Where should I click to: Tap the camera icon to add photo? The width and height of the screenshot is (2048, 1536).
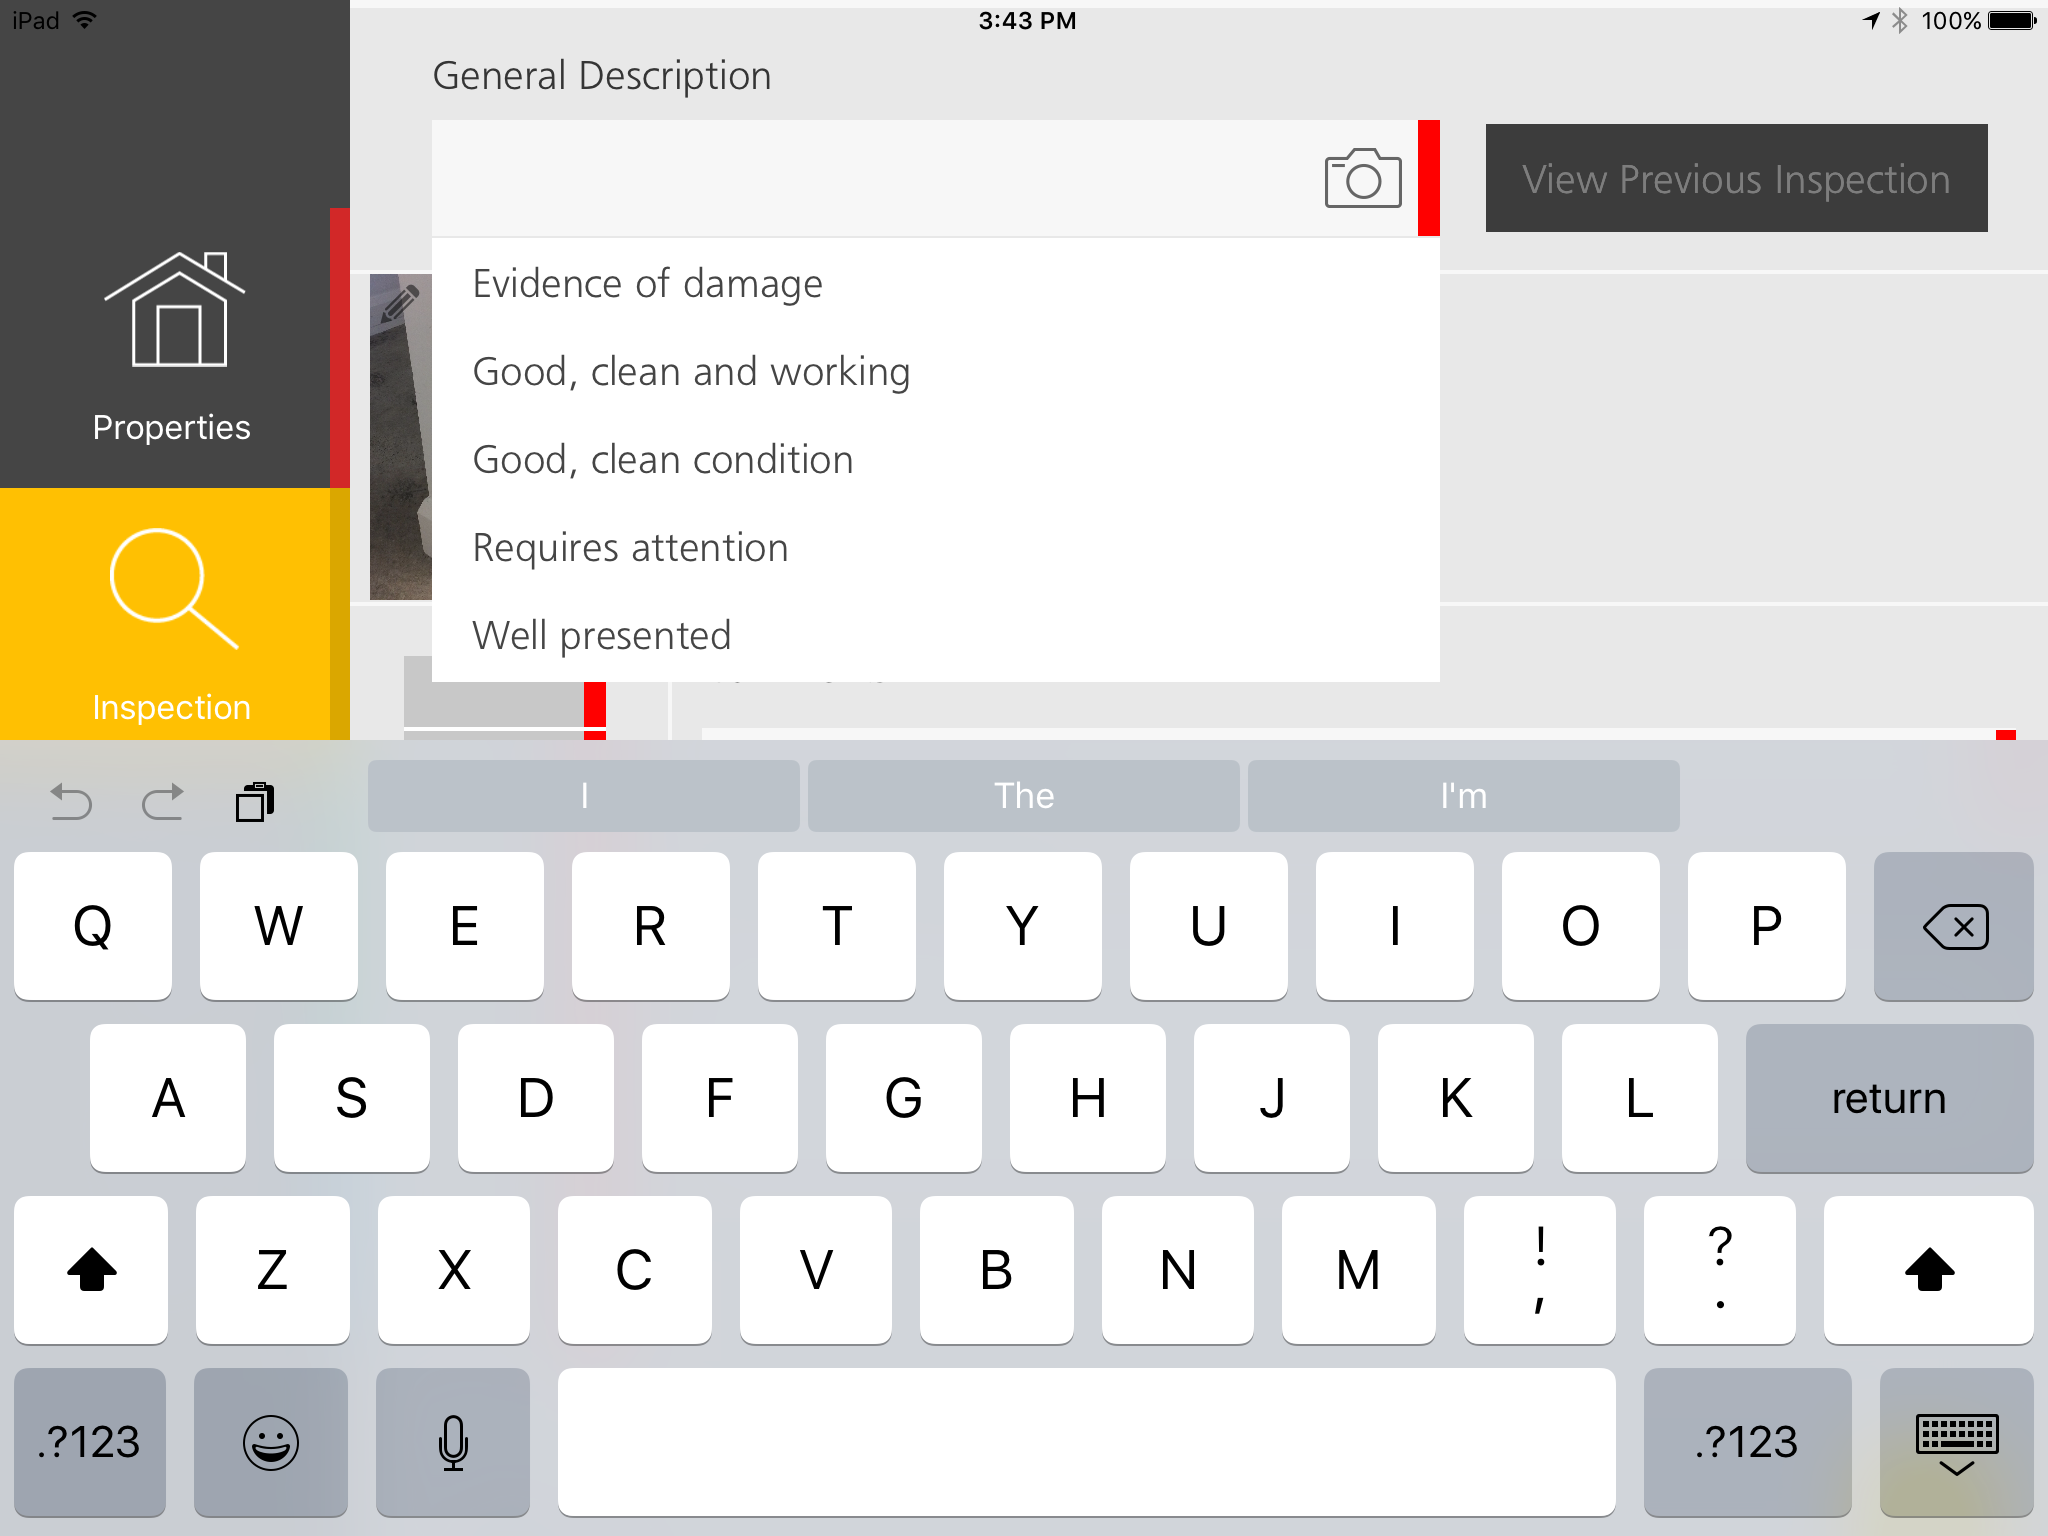[x=1363, y=178]
